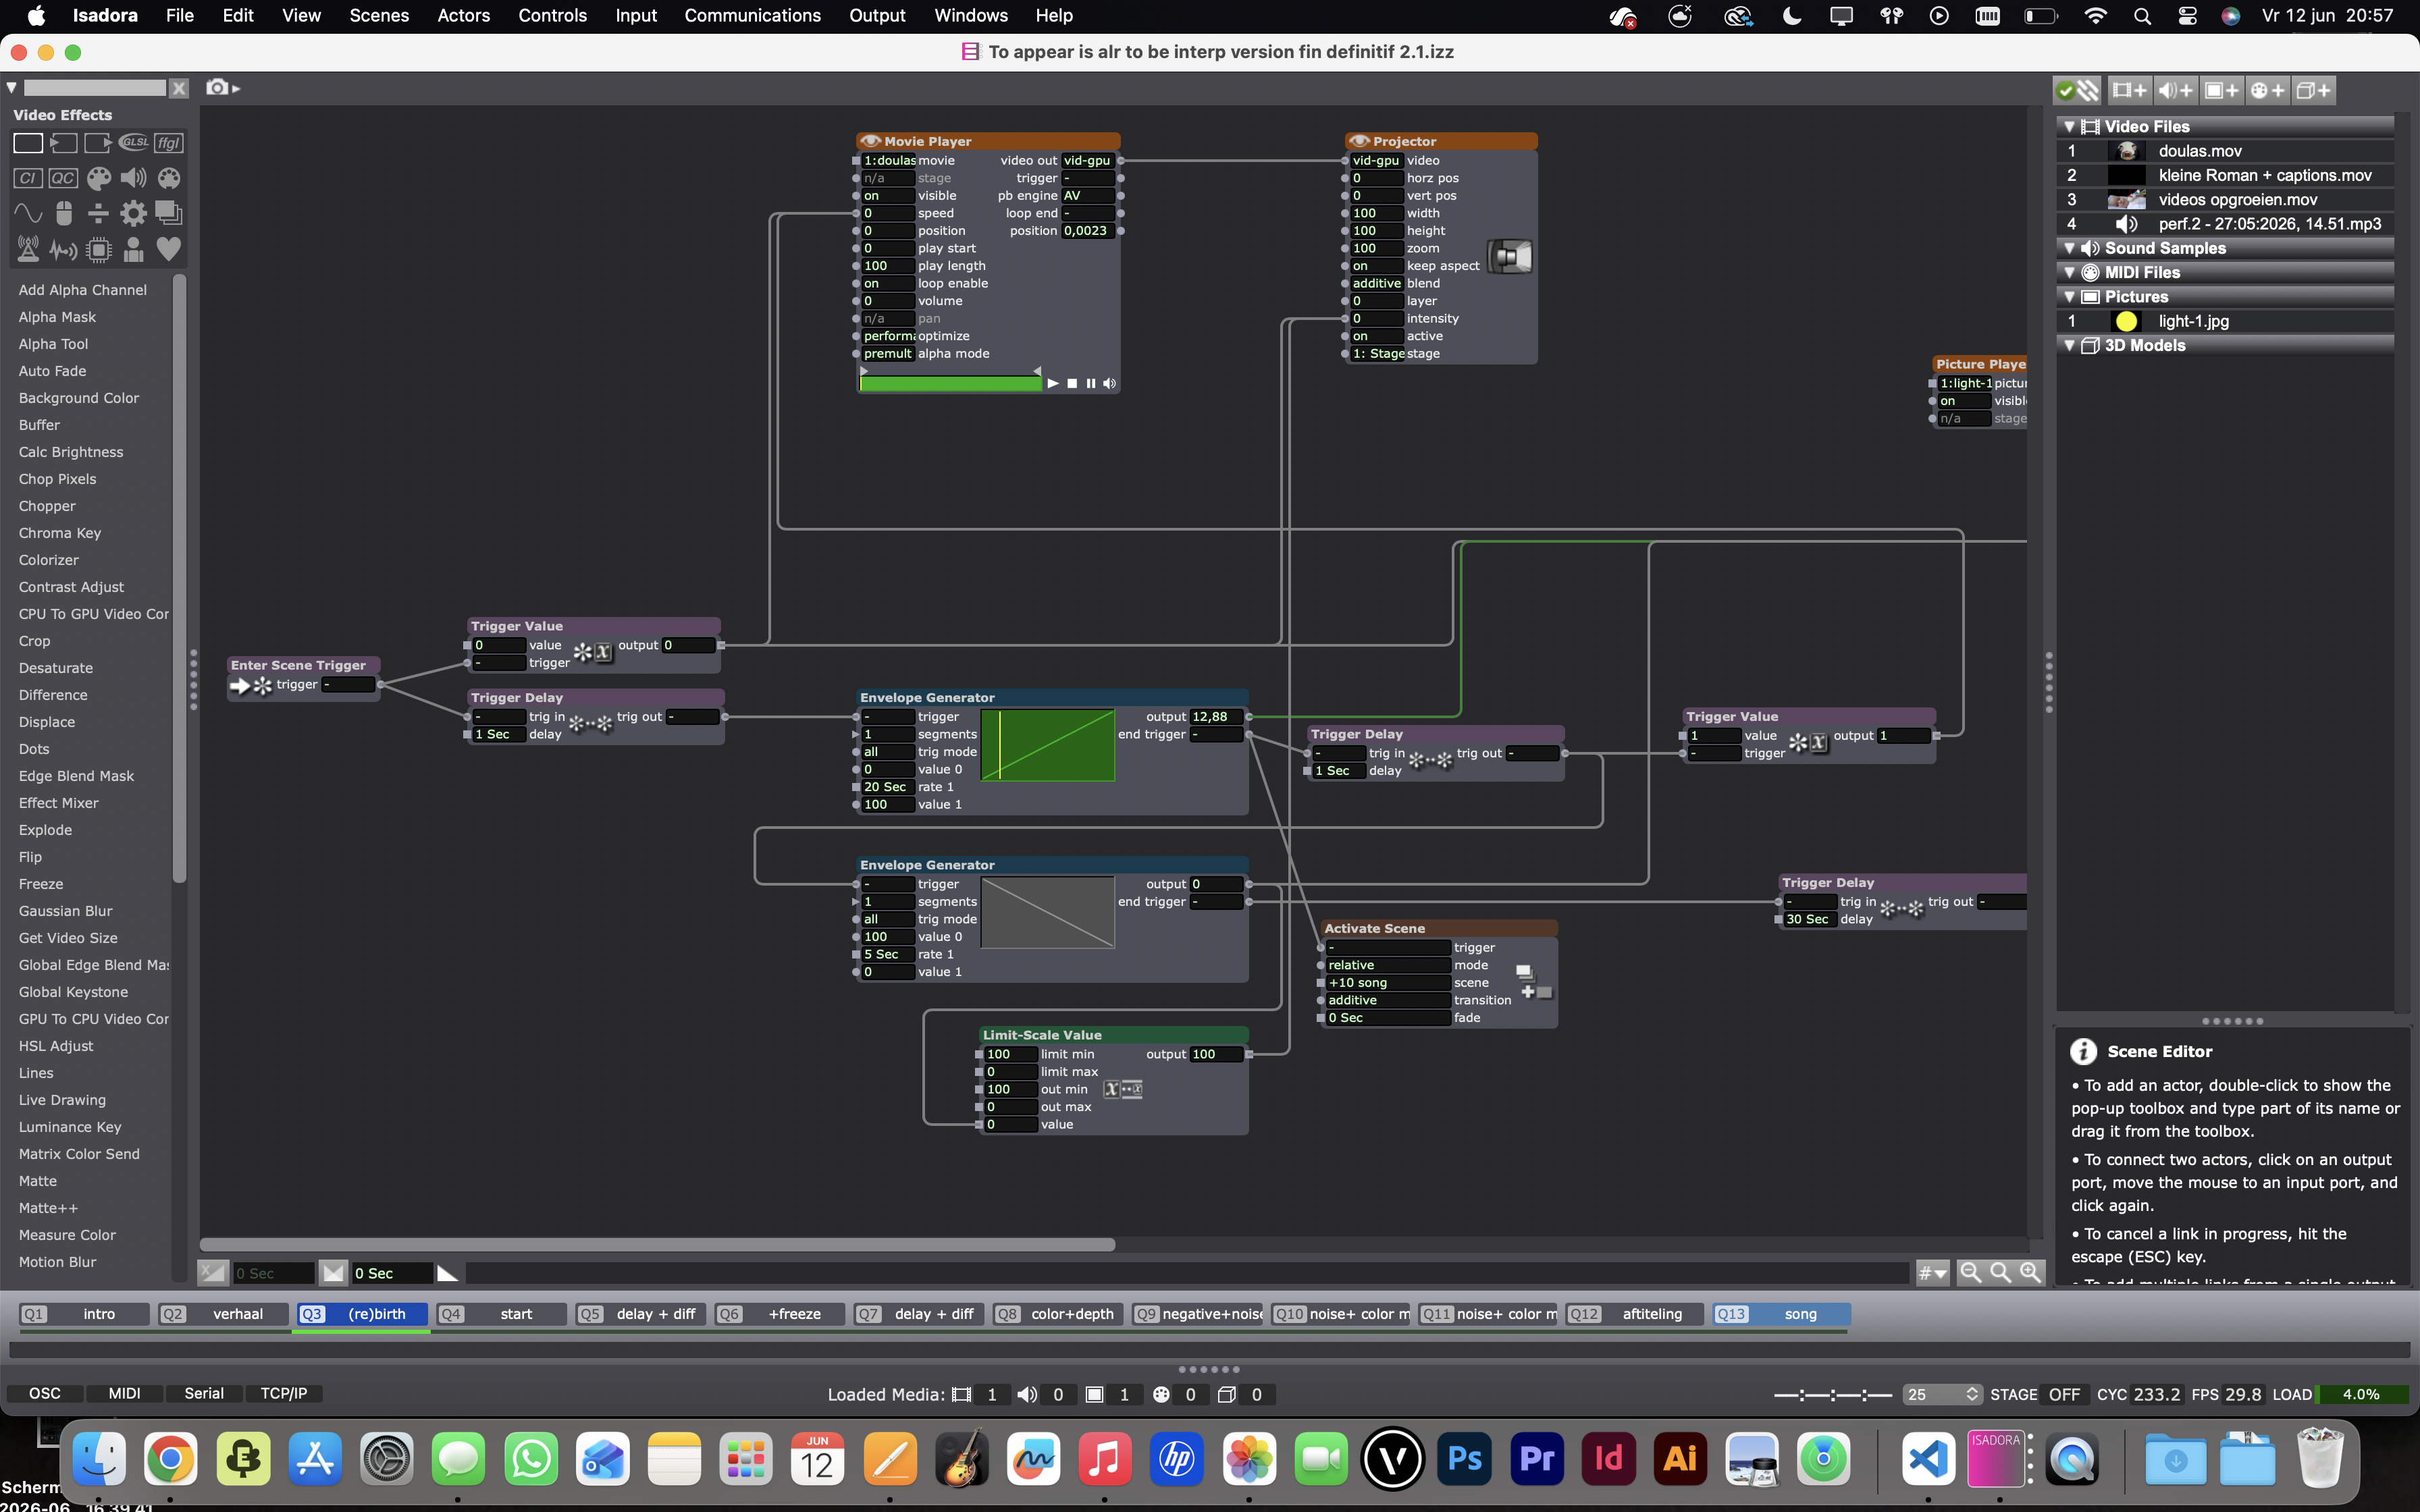
Task: Click the TCP/IP status button
Action: pos(284,1393)
